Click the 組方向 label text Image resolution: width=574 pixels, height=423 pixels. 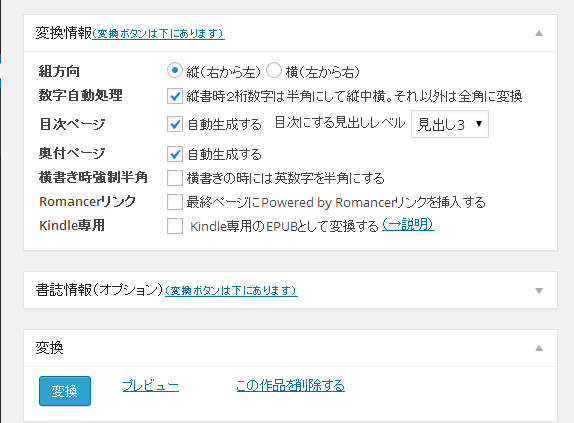pyautogui.click(x=59, y=71)
